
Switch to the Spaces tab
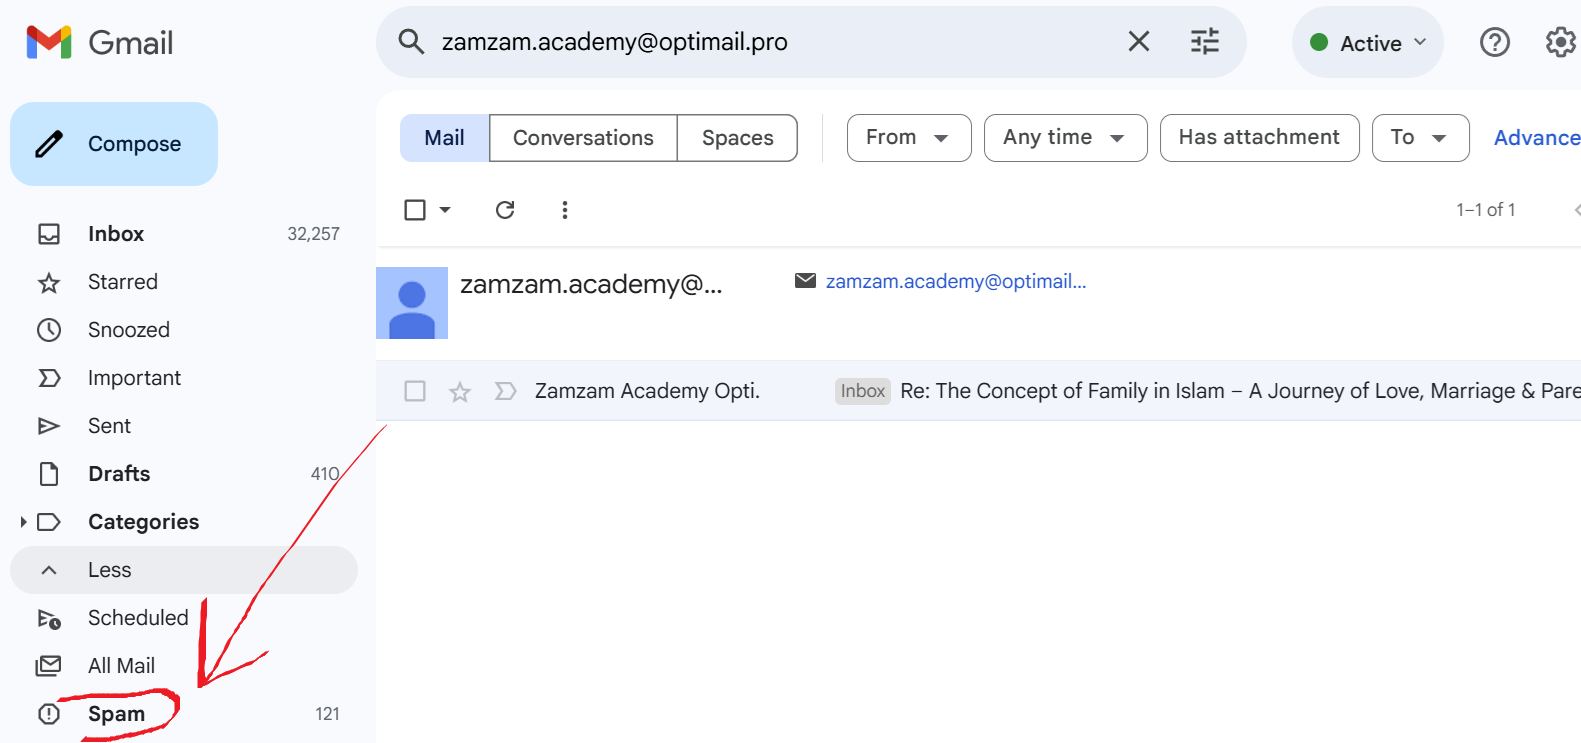737,138
